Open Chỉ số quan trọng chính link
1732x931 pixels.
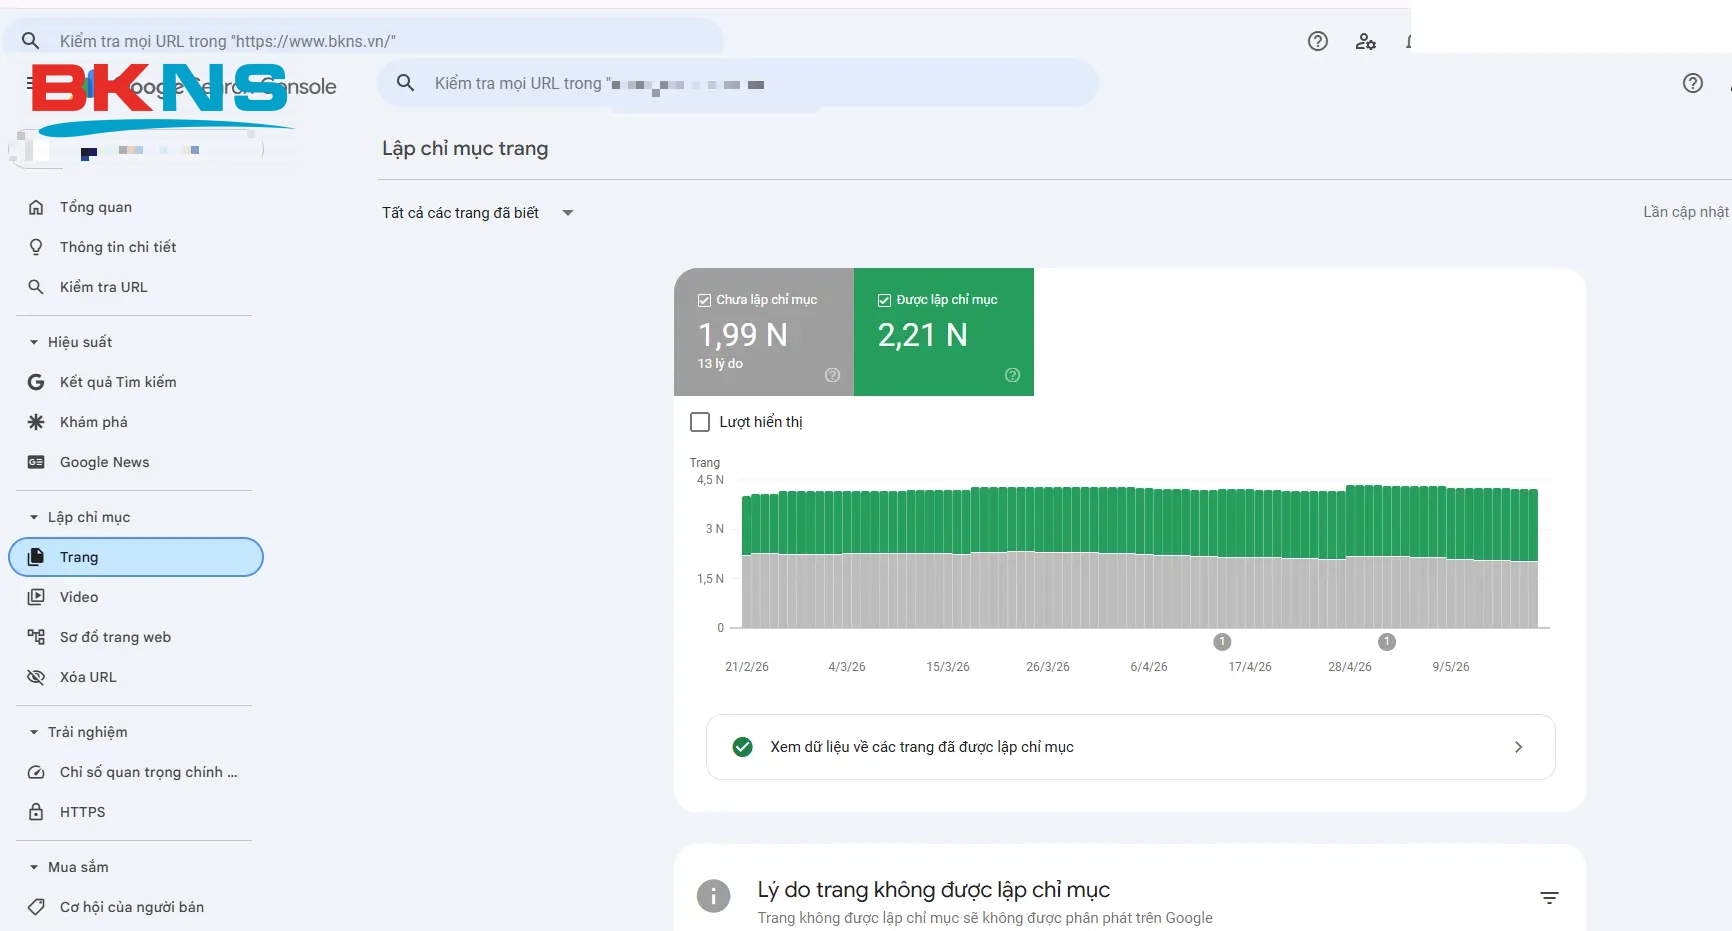(136, 772)
